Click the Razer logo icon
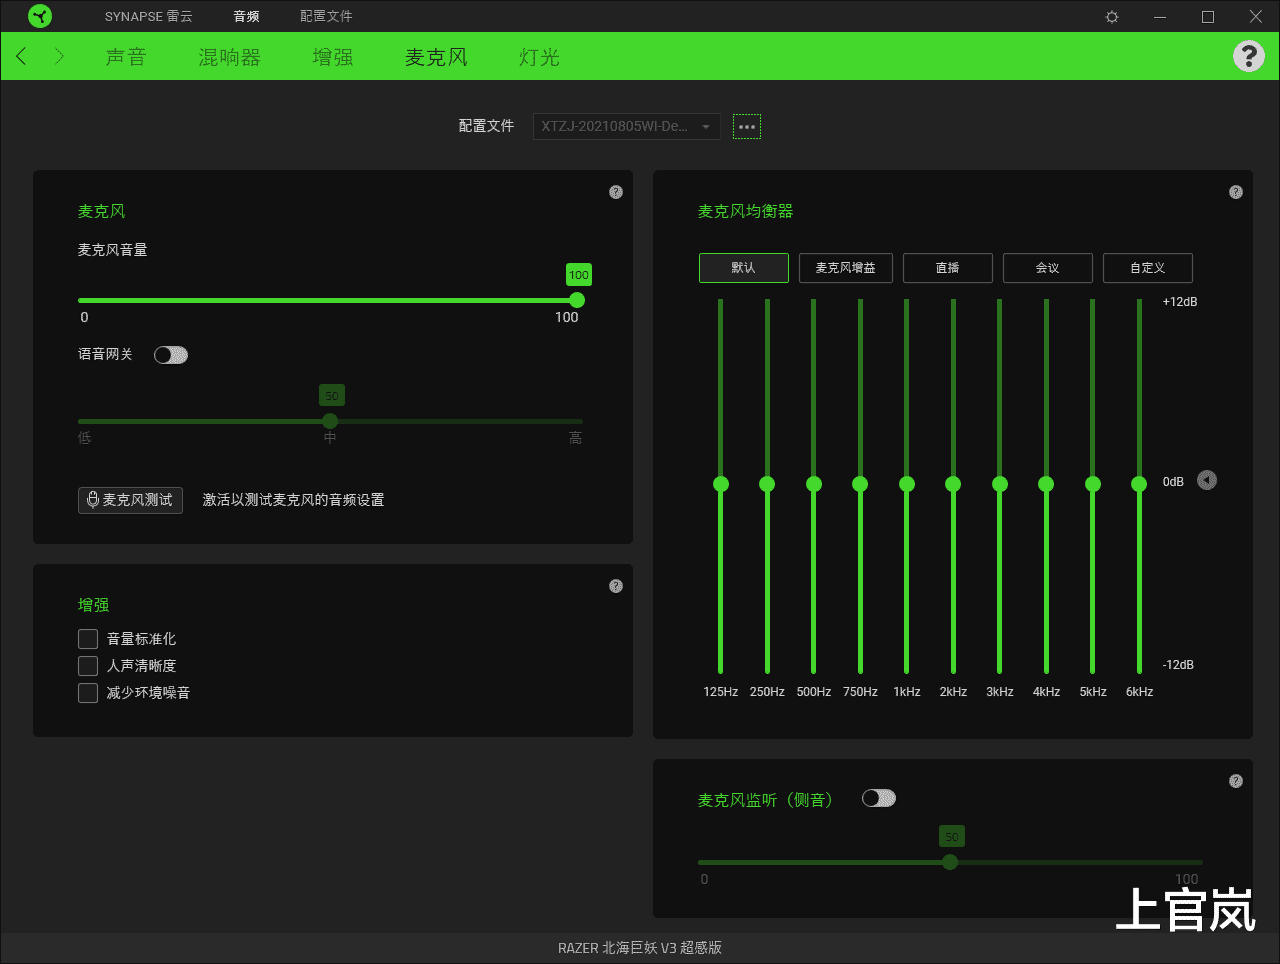The image size is (1280, 964). (40, 16)
